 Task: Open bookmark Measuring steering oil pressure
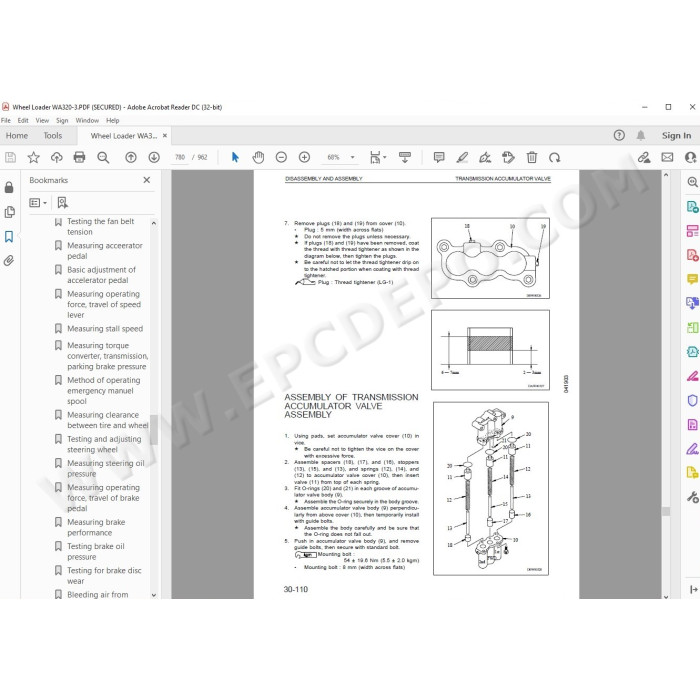point(106,468)
